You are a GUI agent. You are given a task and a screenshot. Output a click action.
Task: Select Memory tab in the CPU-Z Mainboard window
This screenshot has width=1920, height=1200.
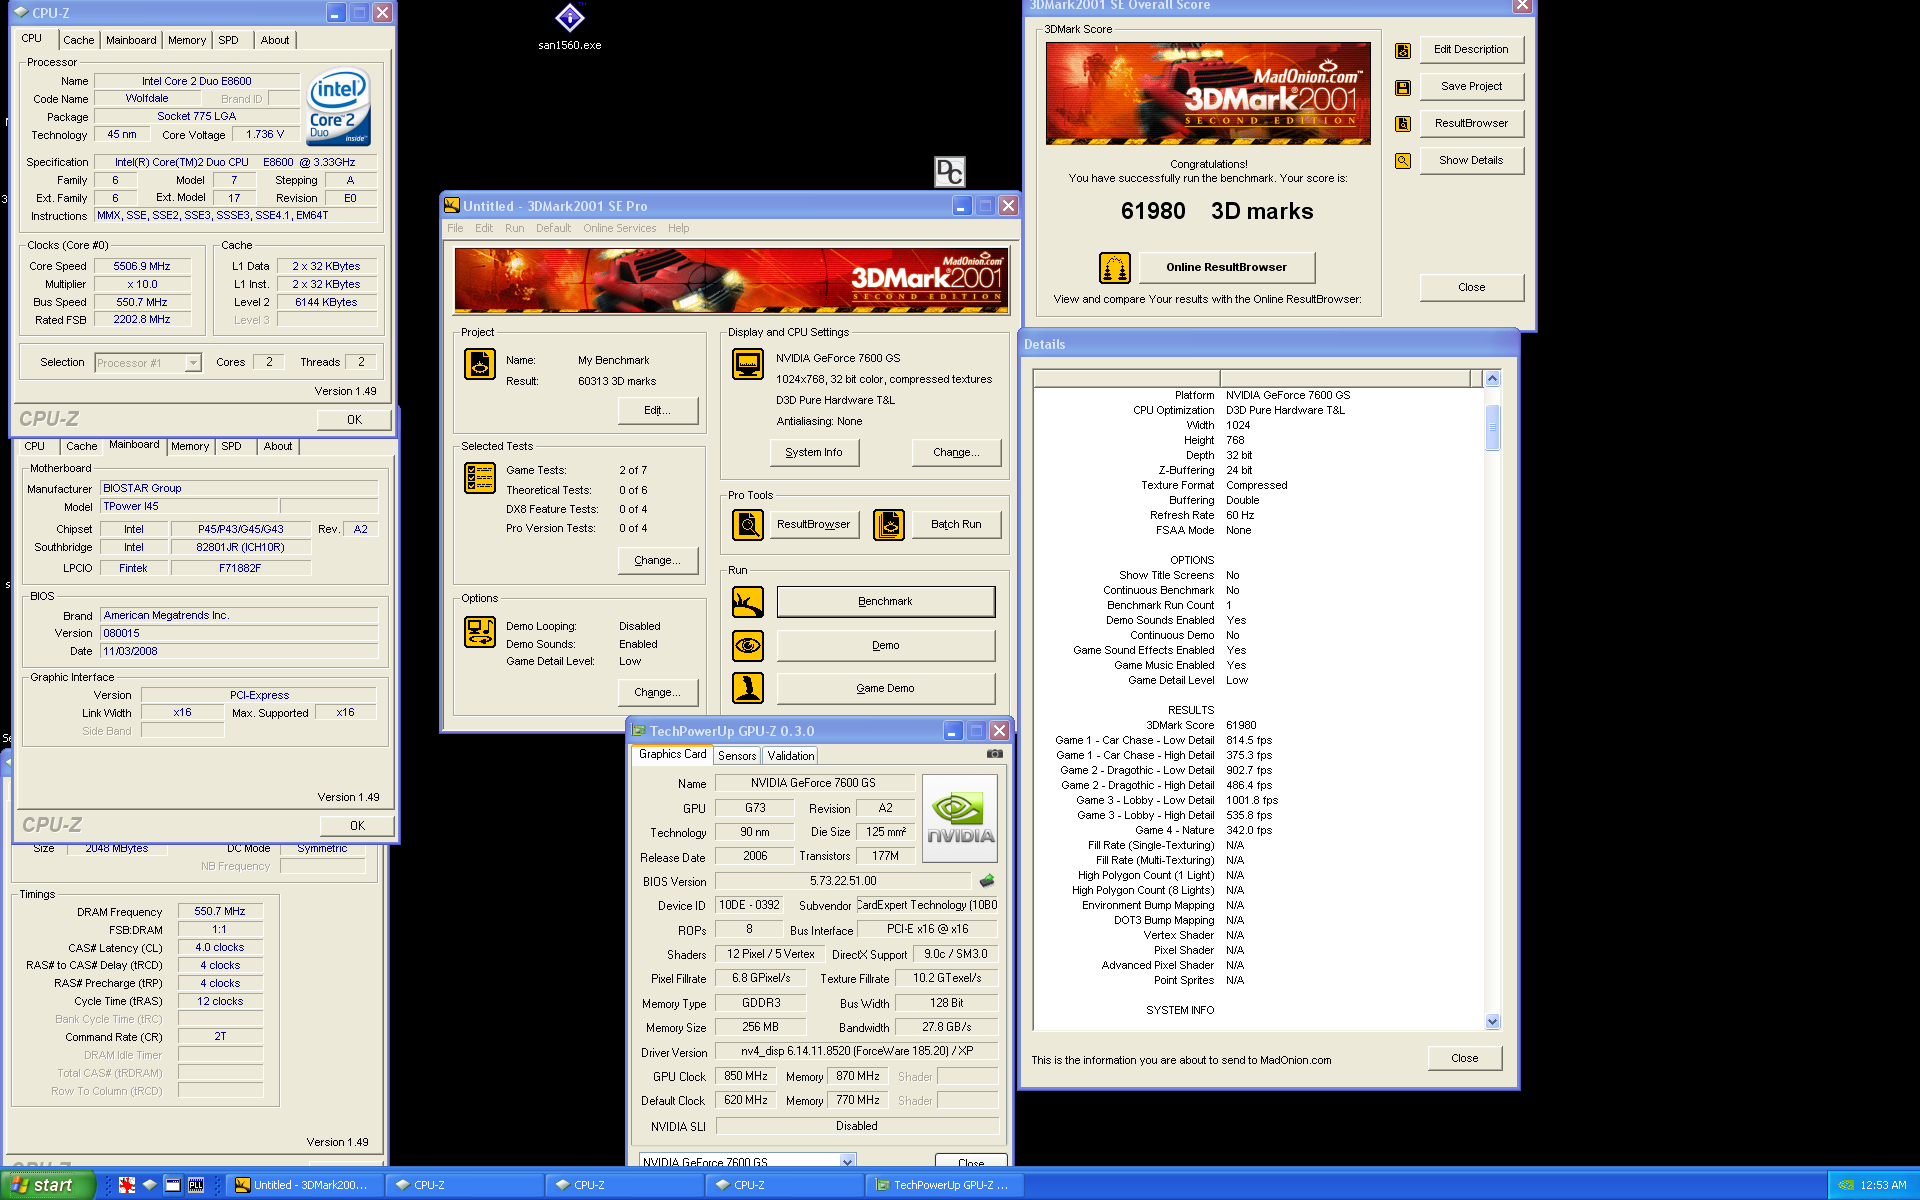coord(190,447)
